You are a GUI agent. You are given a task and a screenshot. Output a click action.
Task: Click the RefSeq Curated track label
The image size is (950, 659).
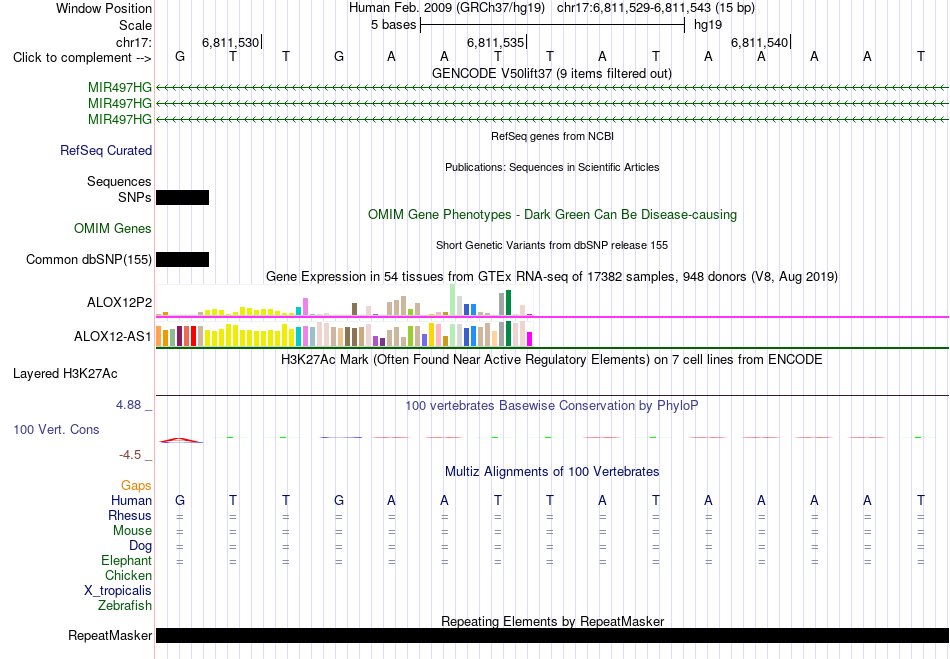click(x=106, y=150)
